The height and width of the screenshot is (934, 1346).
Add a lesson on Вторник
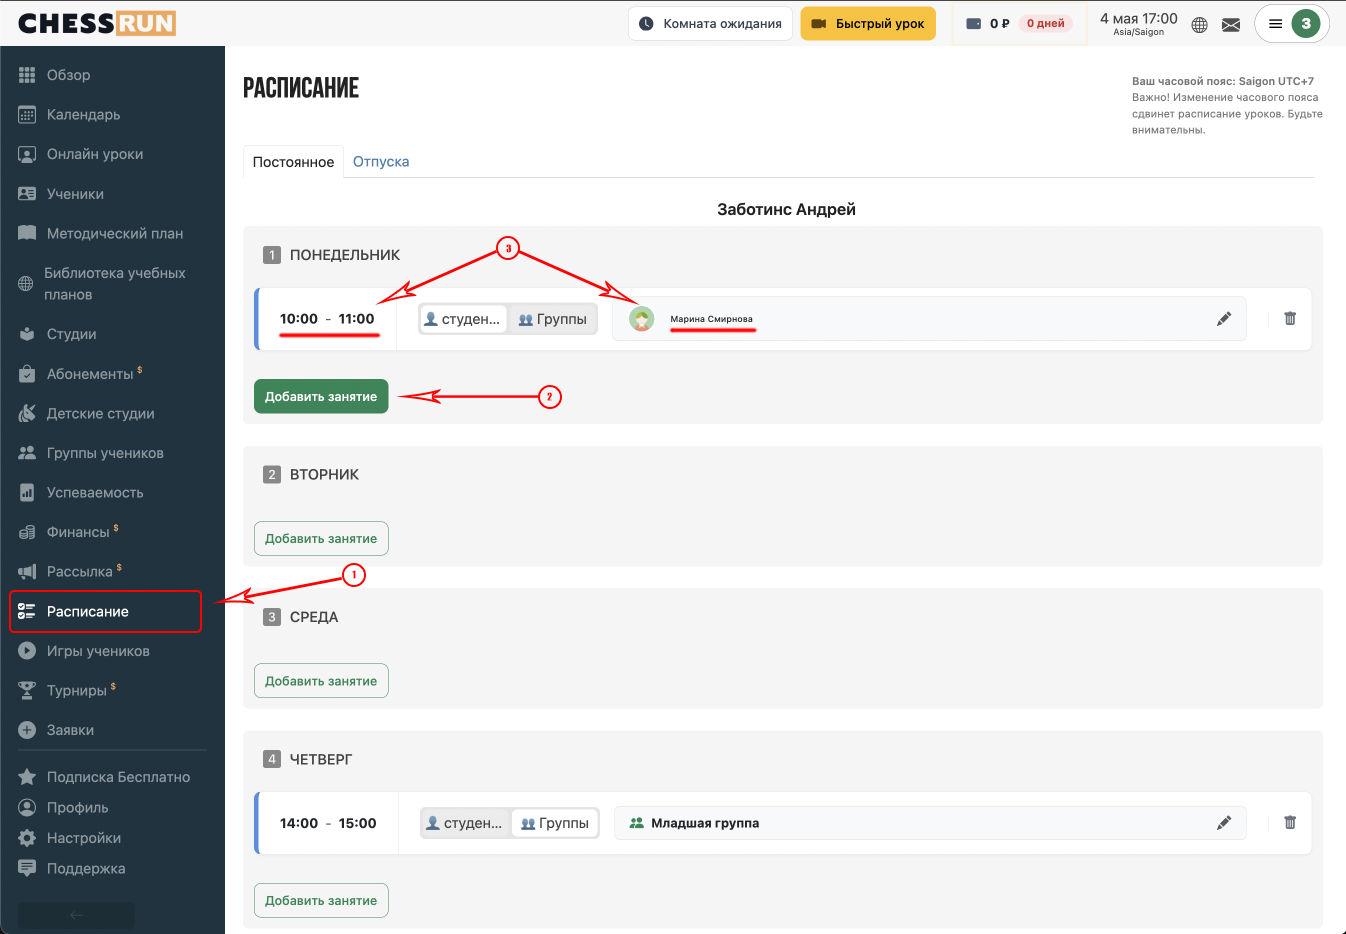321,539
